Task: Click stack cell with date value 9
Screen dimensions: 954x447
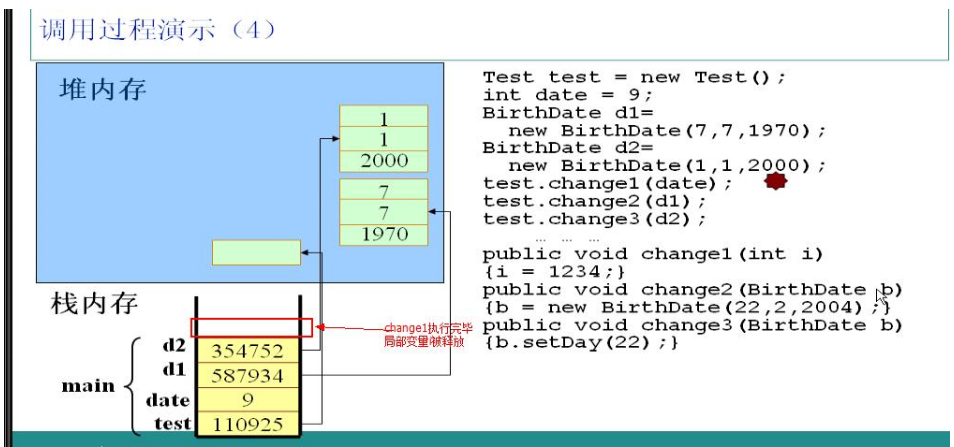Action: tap(248, 400)
